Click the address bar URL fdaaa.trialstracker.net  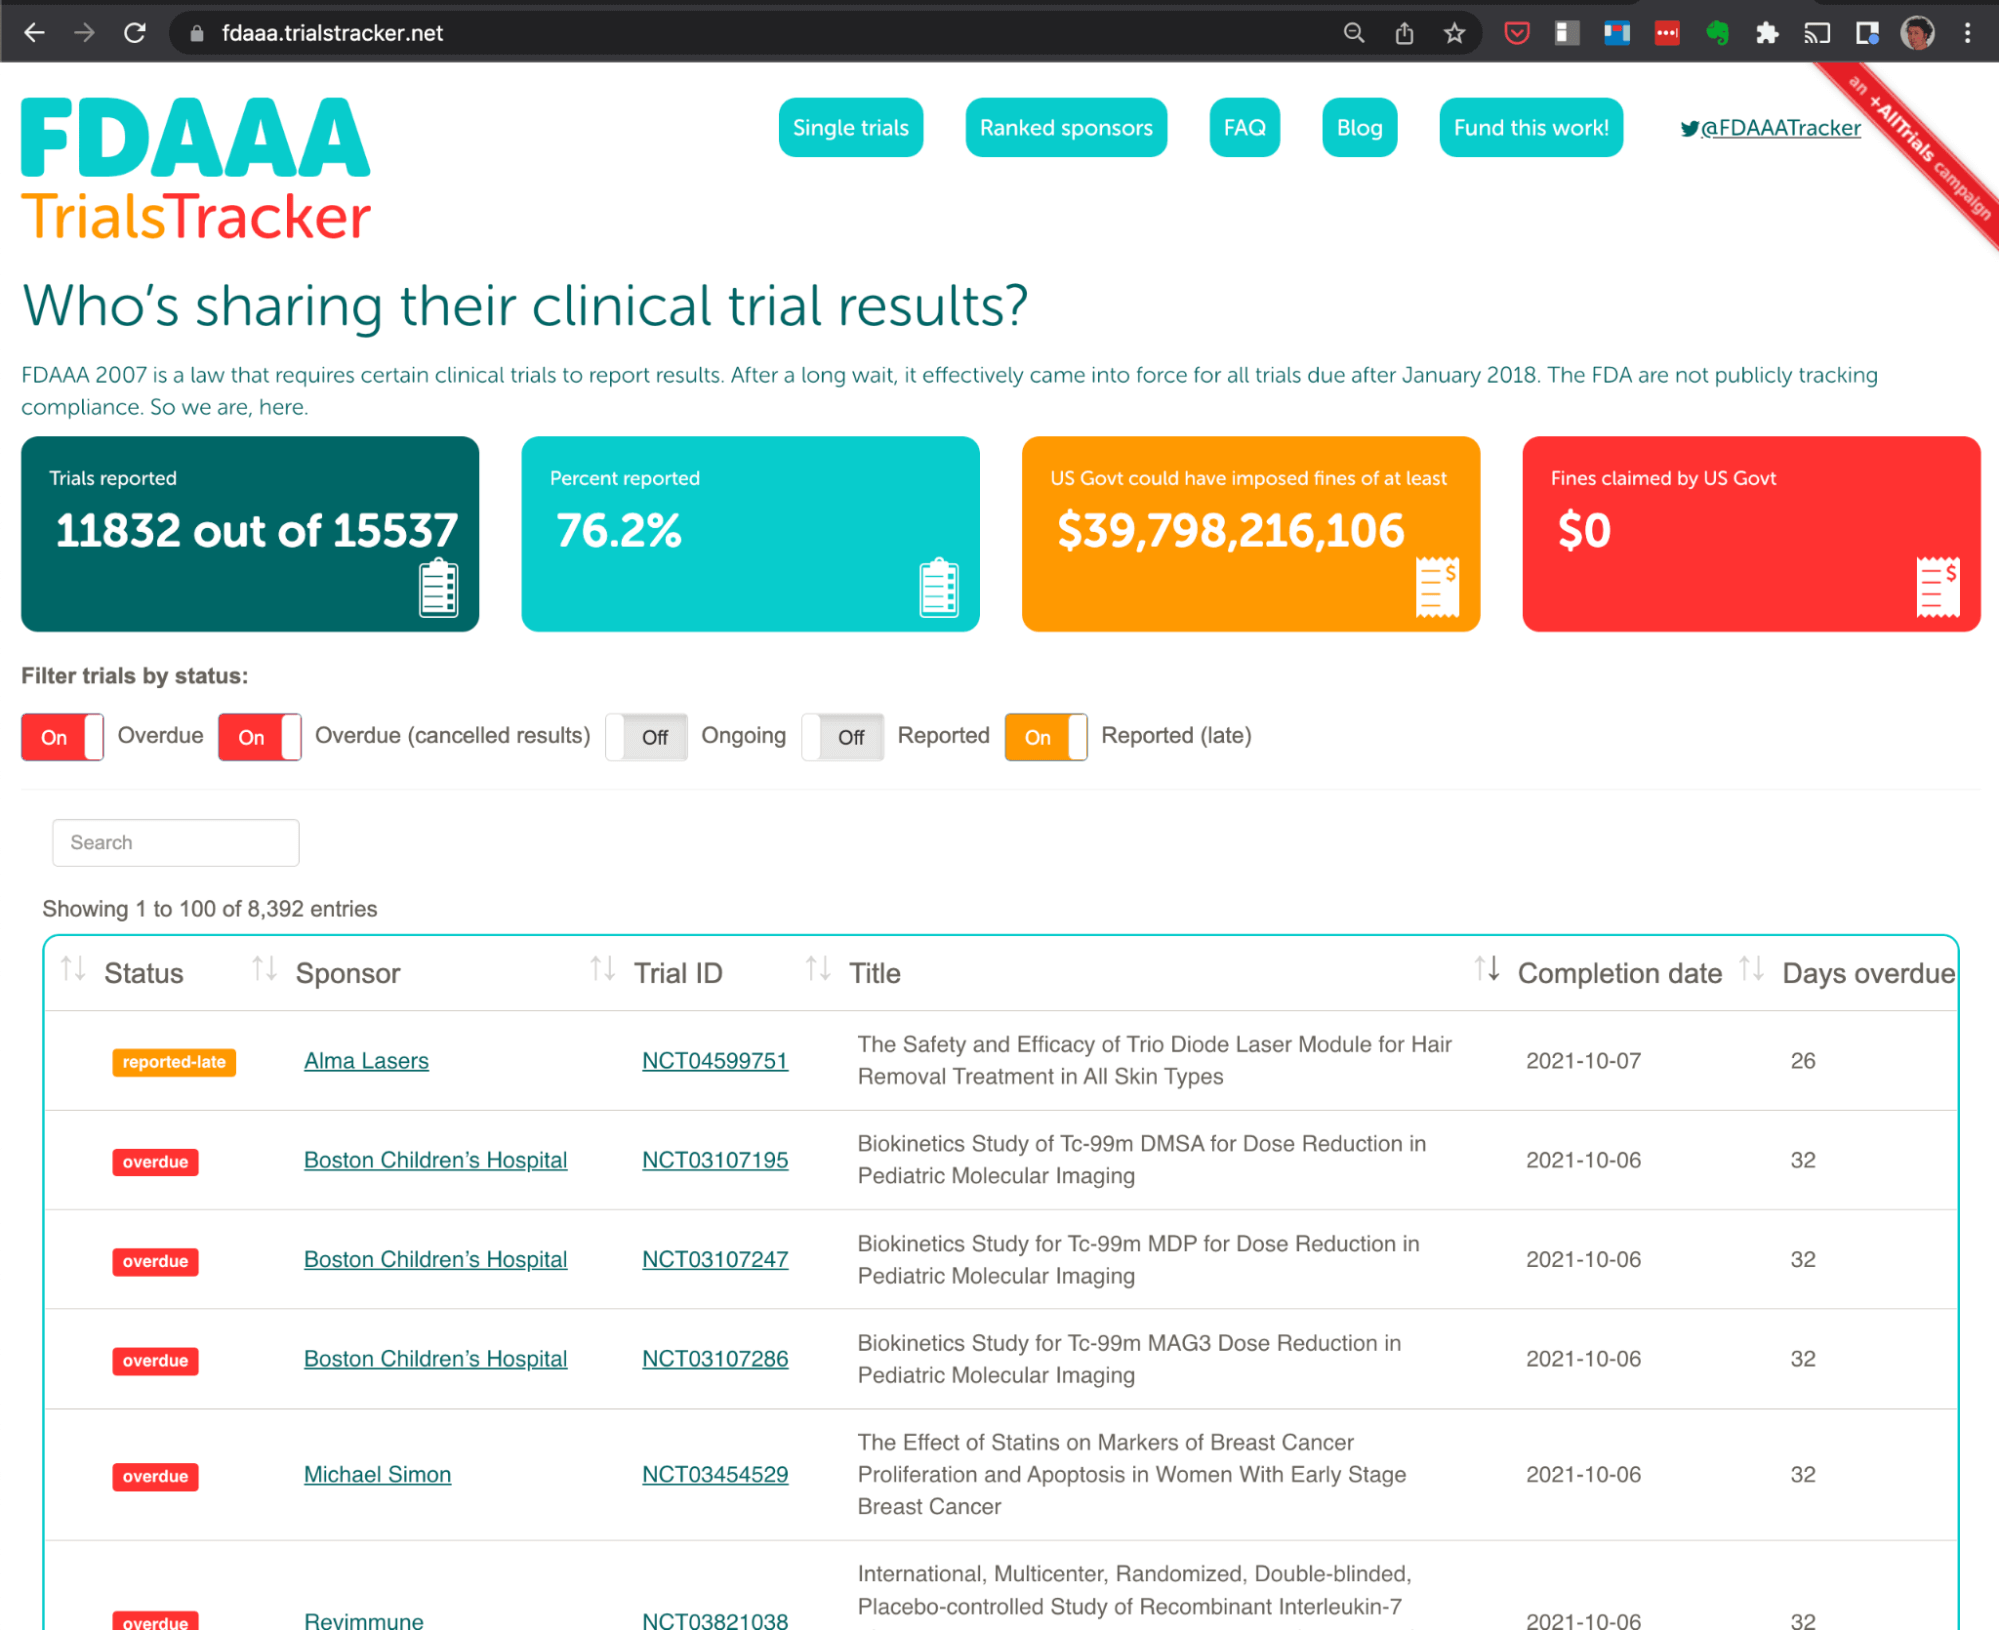point(332,33)
